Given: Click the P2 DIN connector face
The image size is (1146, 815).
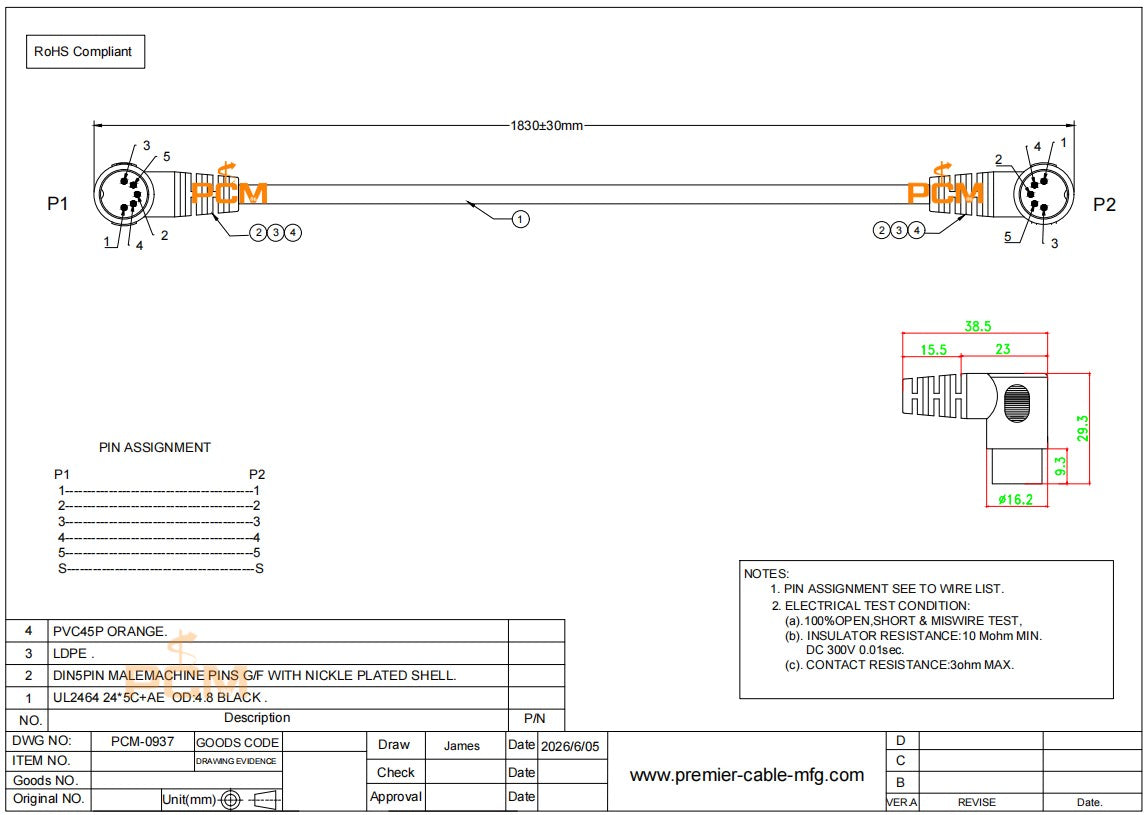Looking at the screenshot, I should [1043, 194].
